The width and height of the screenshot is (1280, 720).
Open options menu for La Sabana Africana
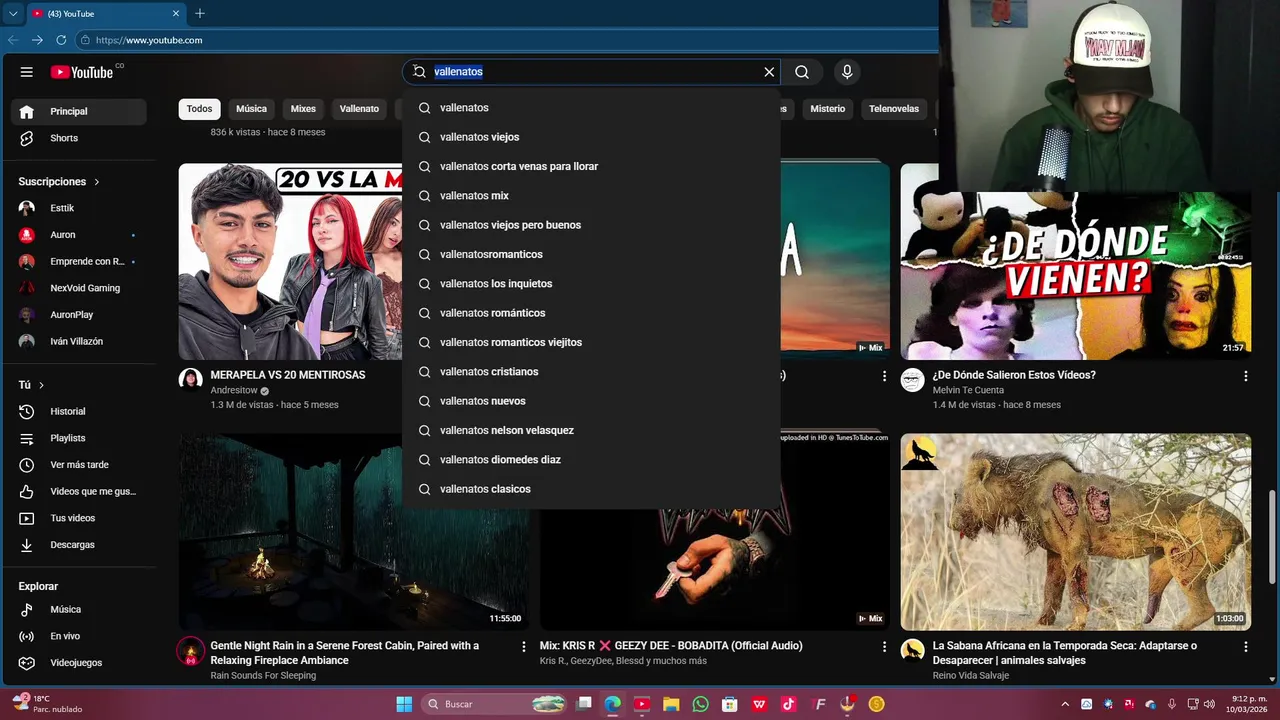pos(1246,647)
